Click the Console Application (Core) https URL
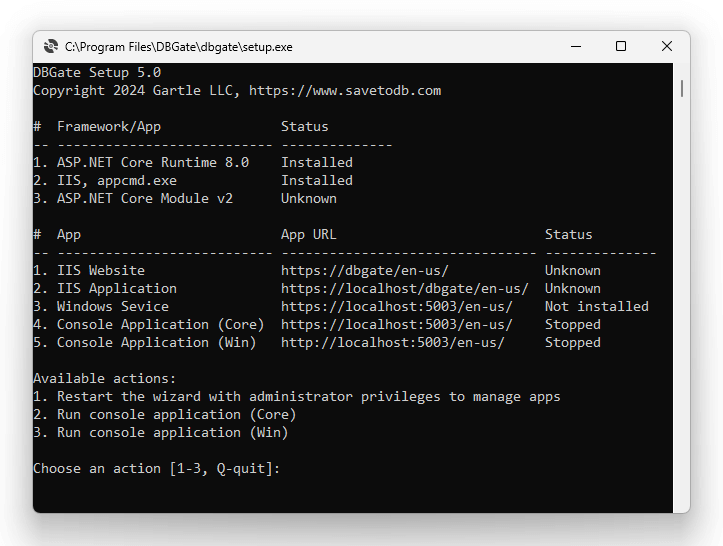 397,325
